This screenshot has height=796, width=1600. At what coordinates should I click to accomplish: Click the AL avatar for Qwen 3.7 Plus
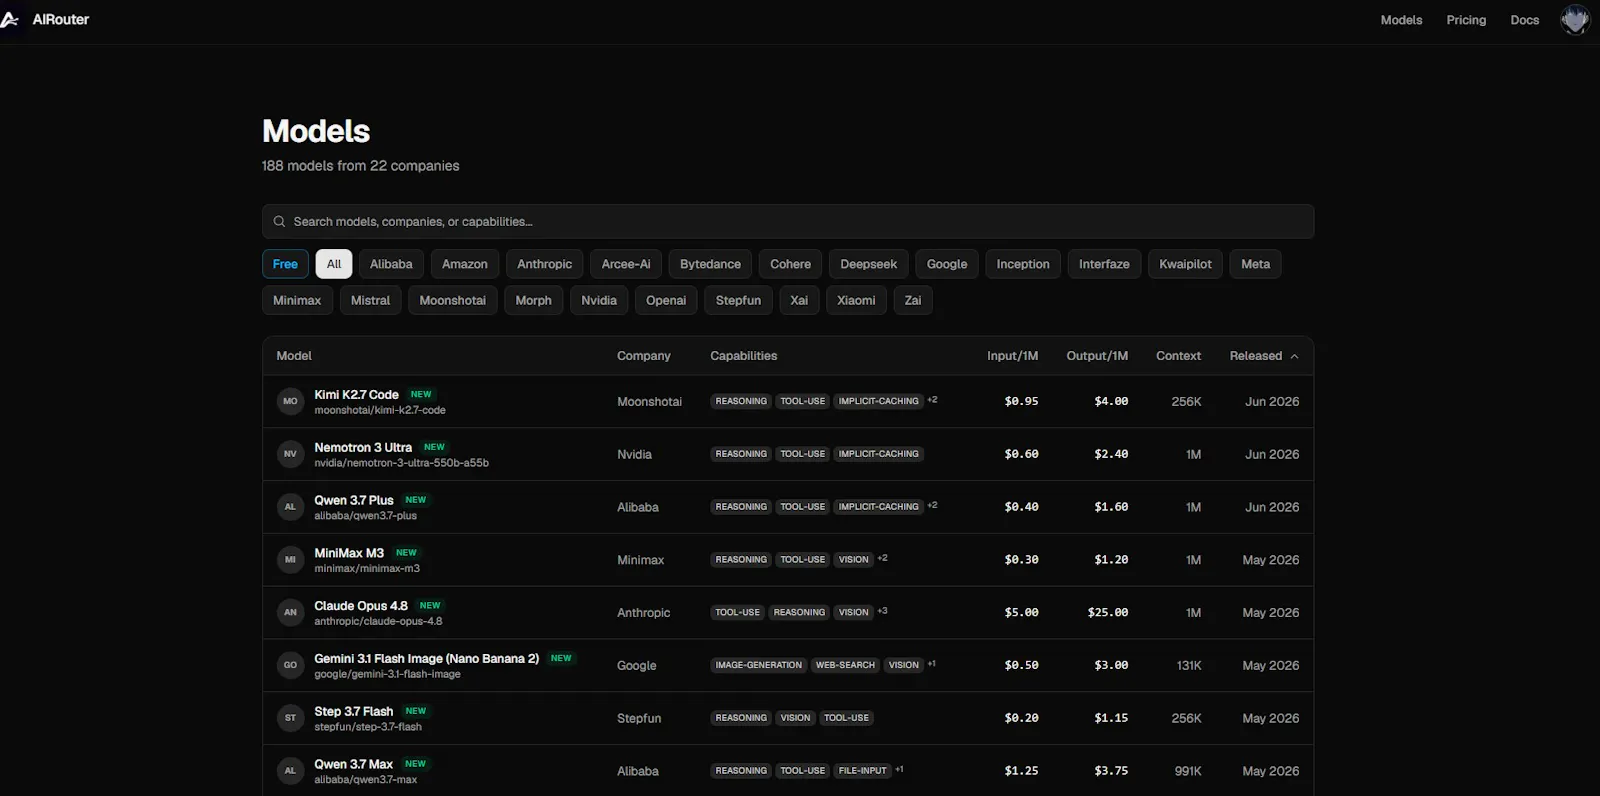[x=290, y=507]
